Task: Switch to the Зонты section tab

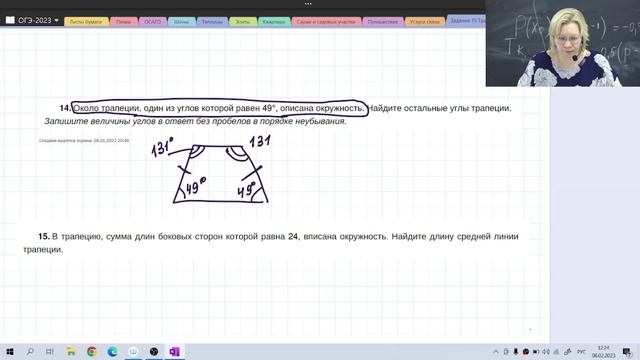Action: pyautogui.click(x=243, y=22)
